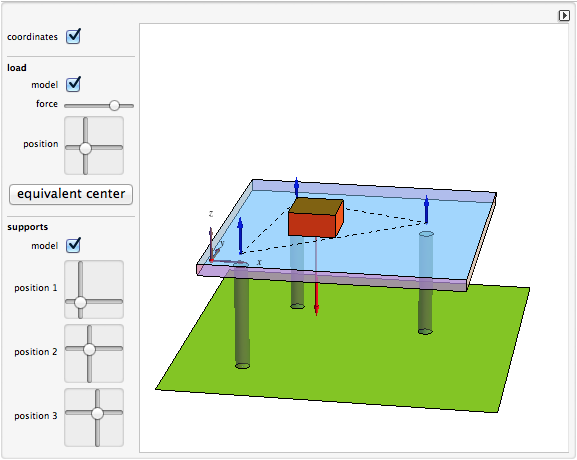This screenshot has width=577, height=460.
Task: Click the equivalent center button
Action: (x=71, y=194)
